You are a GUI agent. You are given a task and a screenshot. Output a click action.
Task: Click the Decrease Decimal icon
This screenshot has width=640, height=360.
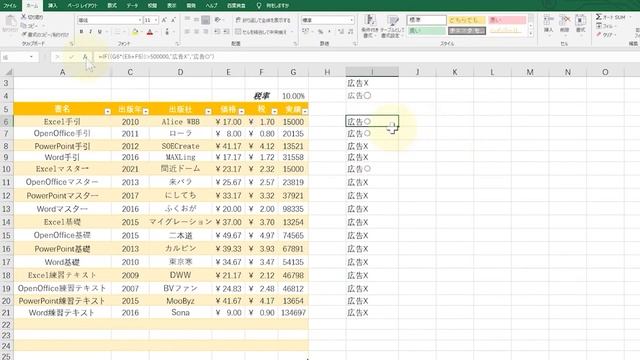point(351,31)
